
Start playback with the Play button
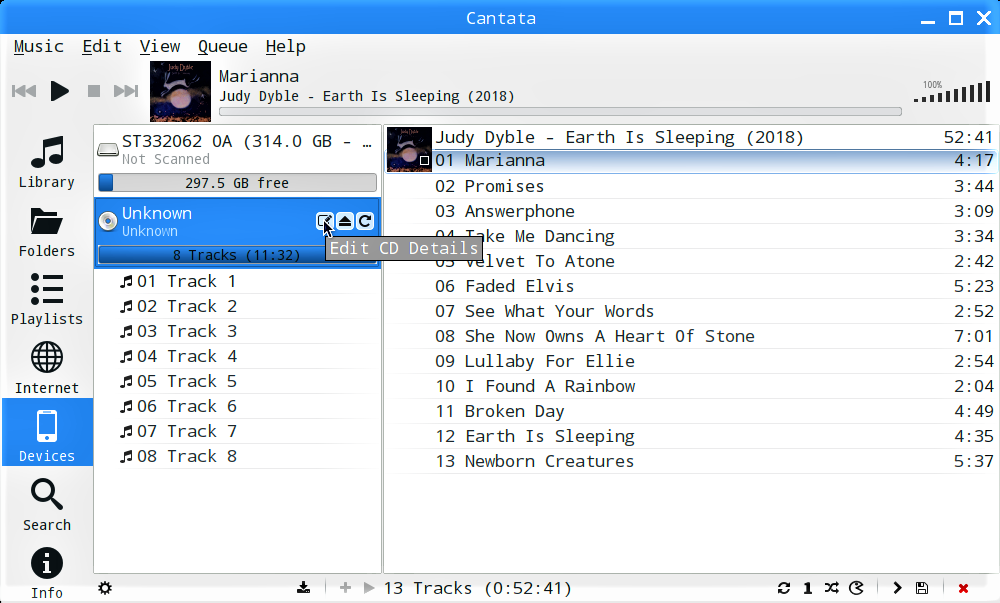click(x=59, y=91)
